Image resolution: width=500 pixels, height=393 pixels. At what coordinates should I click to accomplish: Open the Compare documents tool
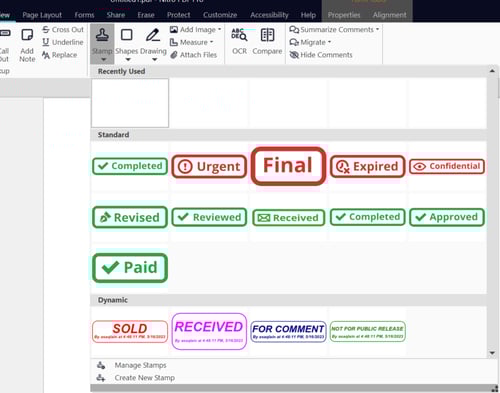(x=267, y=35)
